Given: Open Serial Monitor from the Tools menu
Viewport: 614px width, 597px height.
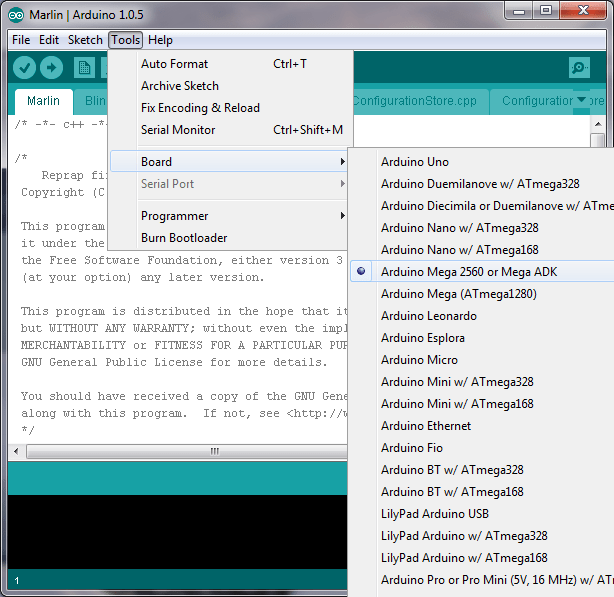Looking at the screenshot, I should (x=230, y=130).
